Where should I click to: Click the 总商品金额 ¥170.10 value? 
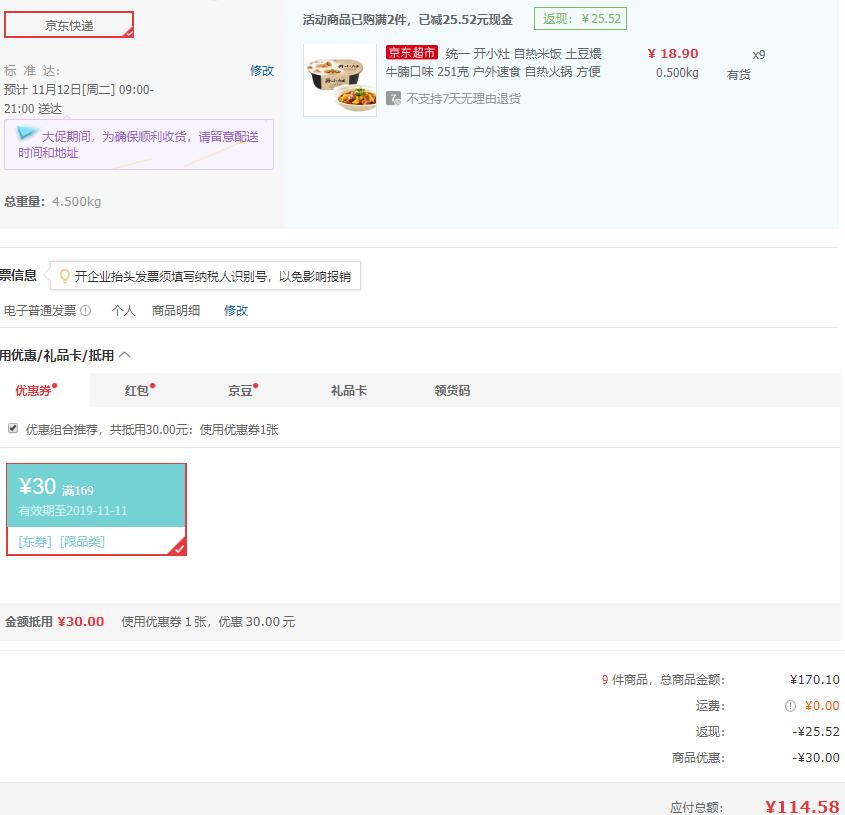[815, 680]
